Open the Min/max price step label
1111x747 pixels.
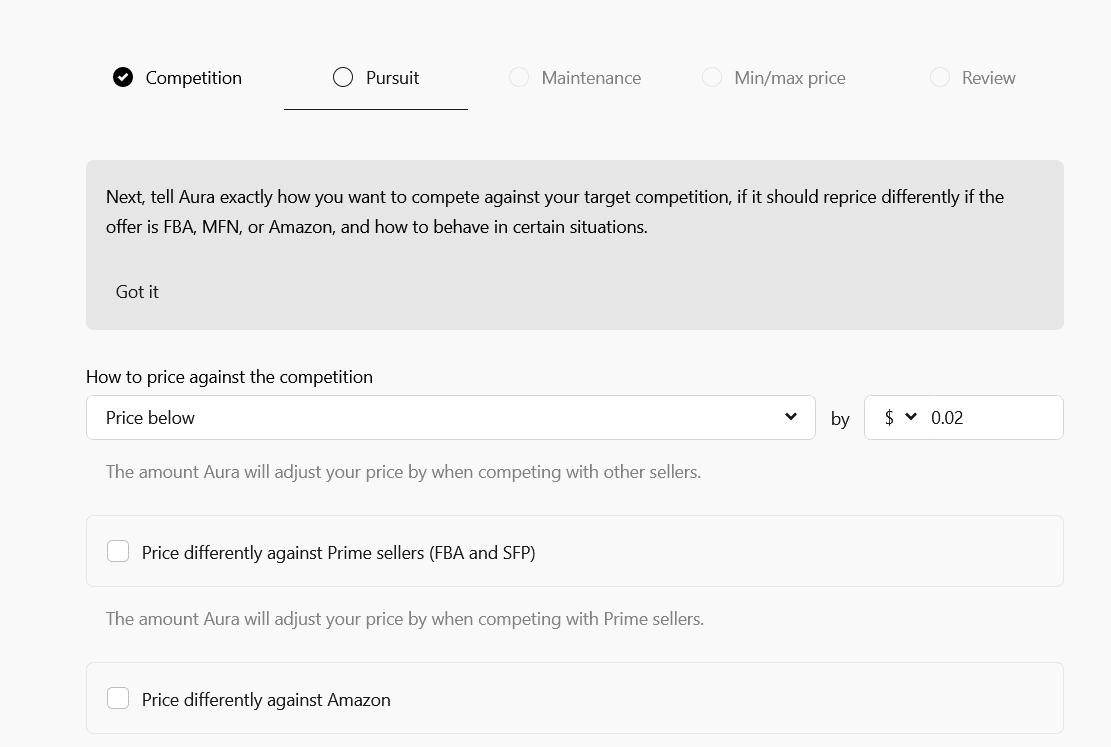click(x=789, y=78)
